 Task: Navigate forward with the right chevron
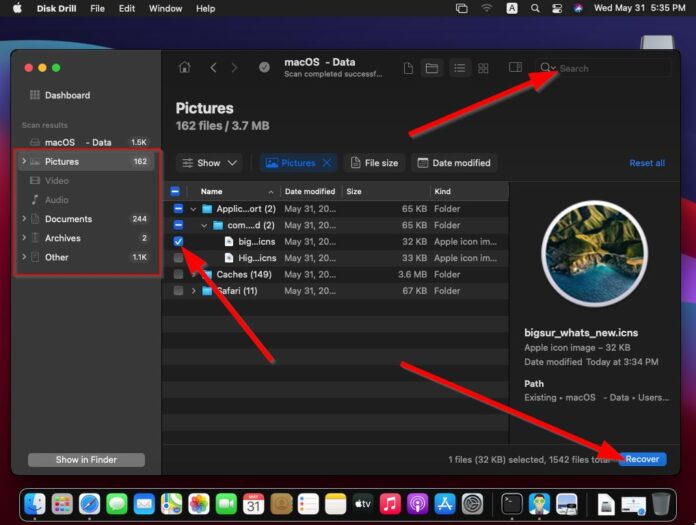click(x=234, y=67)
